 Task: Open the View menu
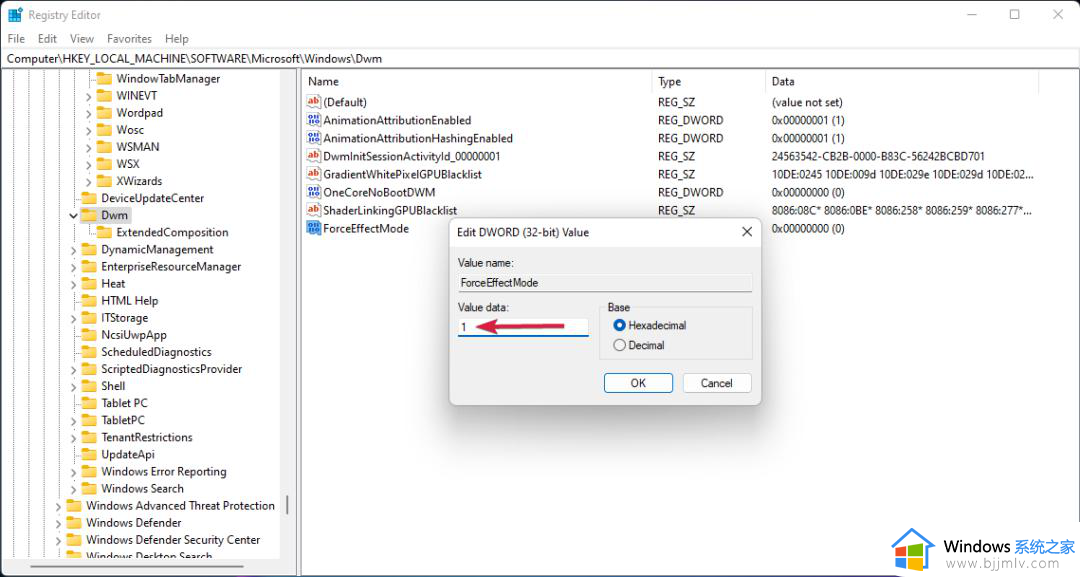click(x=81, y=39)
